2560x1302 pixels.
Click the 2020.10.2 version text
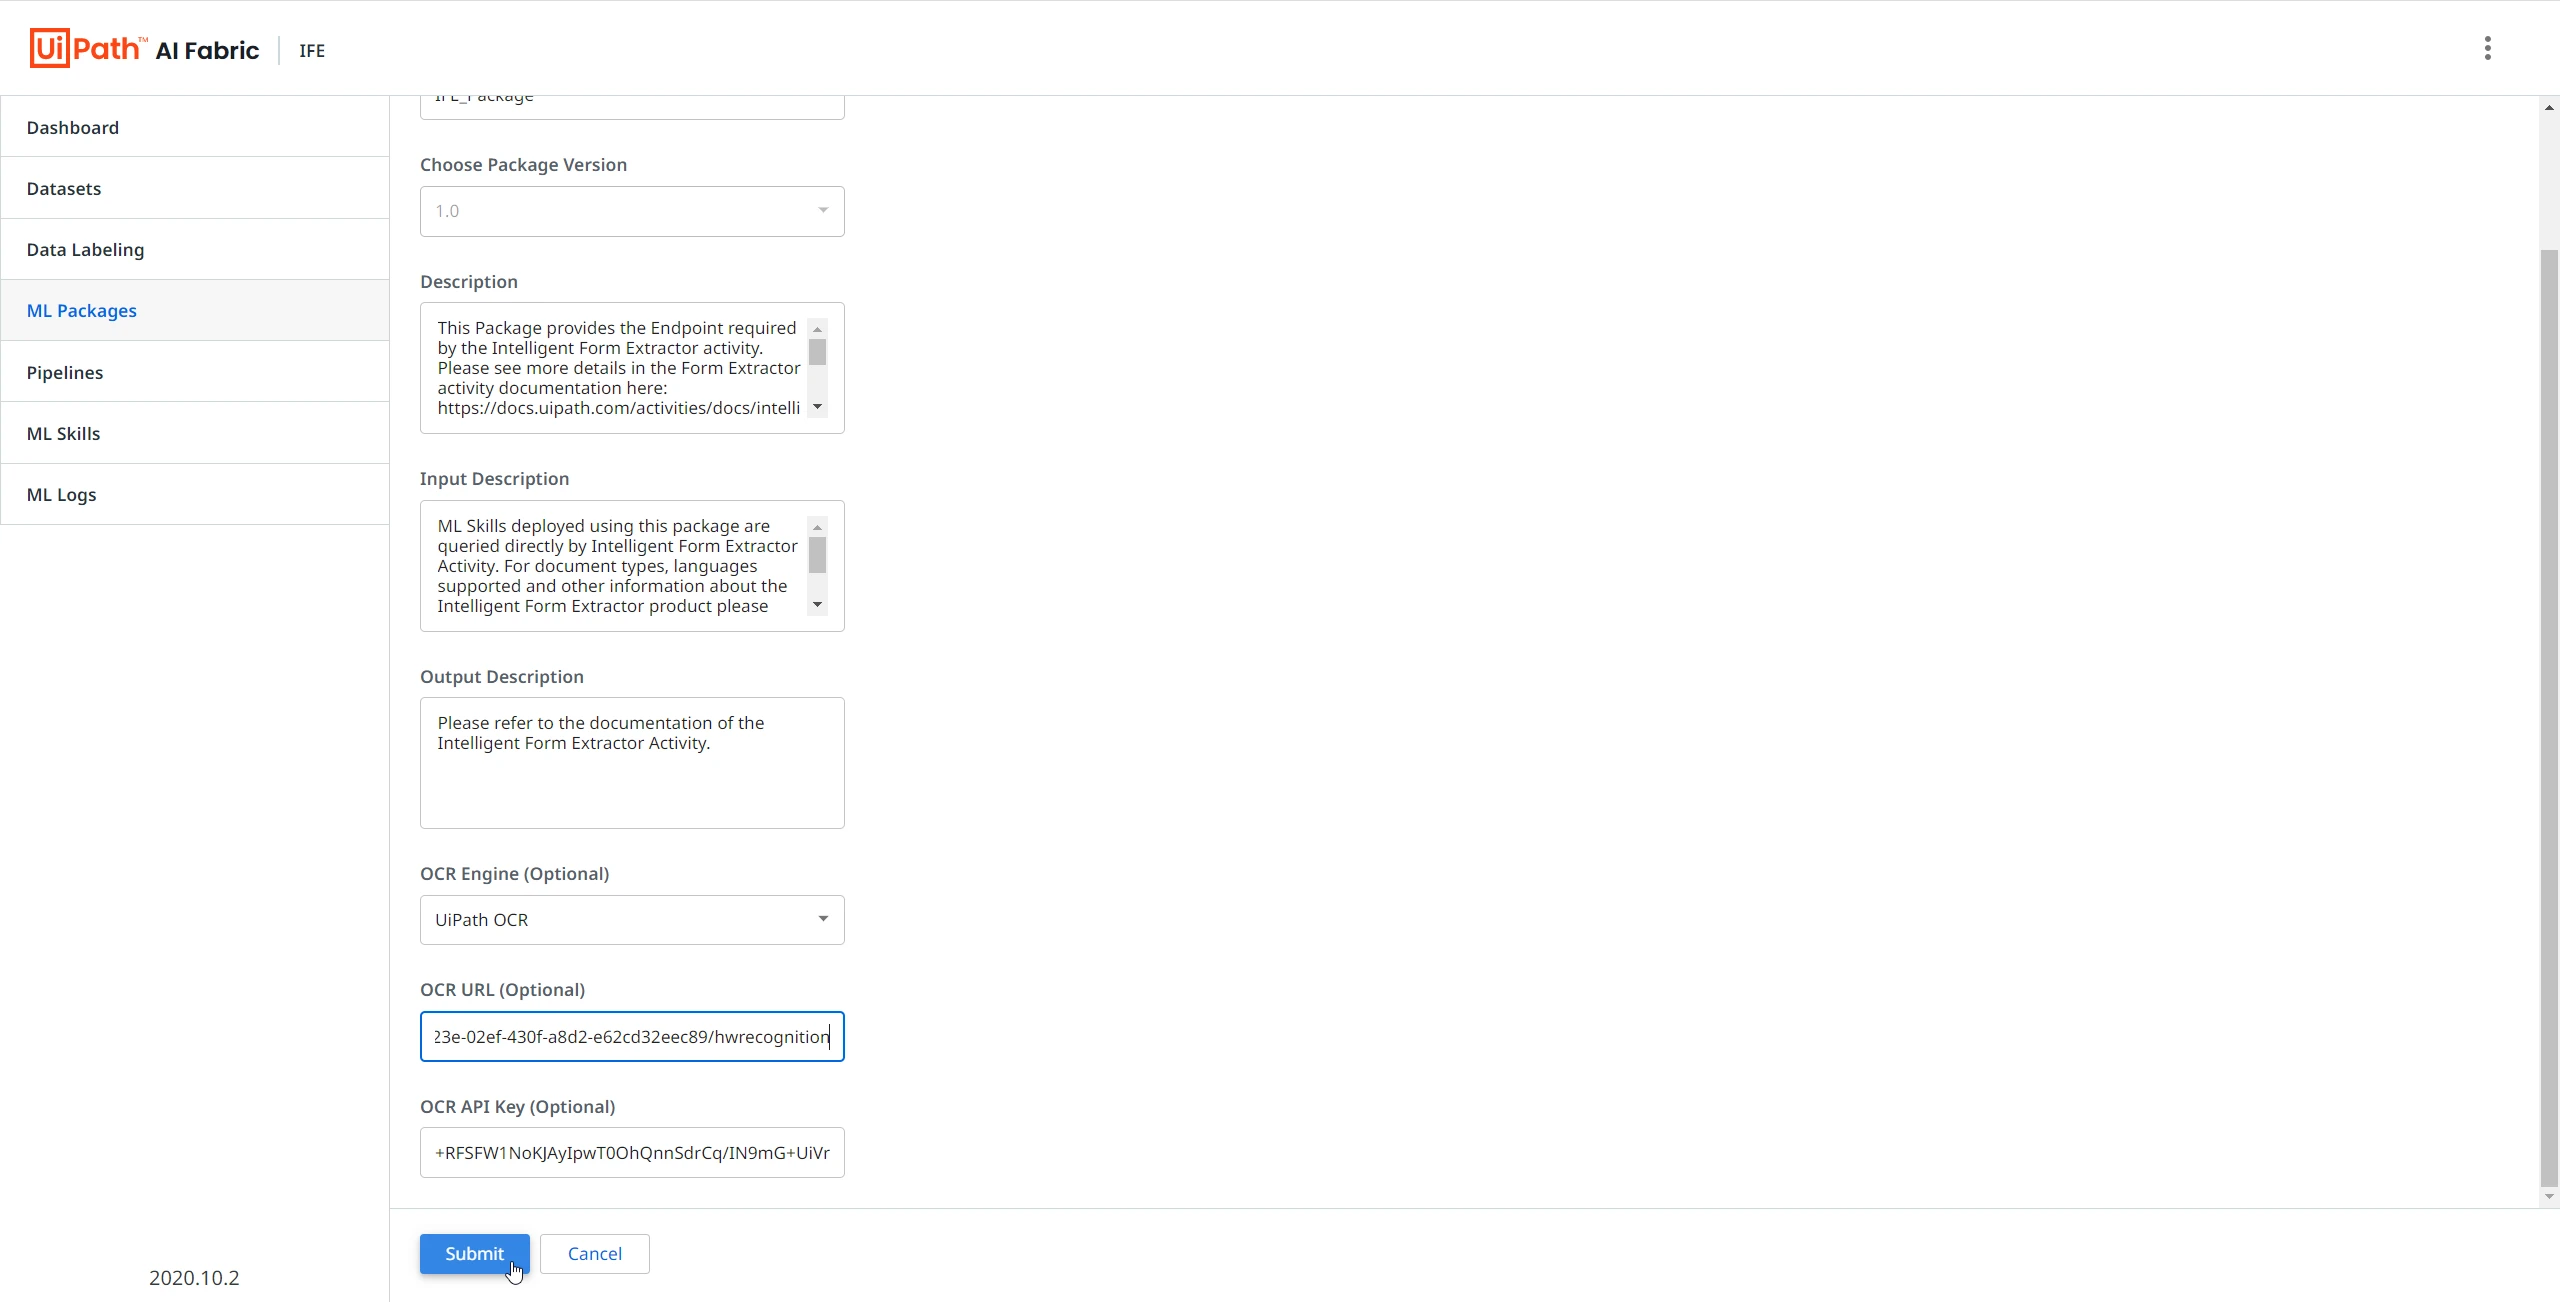coord(194,1278)
